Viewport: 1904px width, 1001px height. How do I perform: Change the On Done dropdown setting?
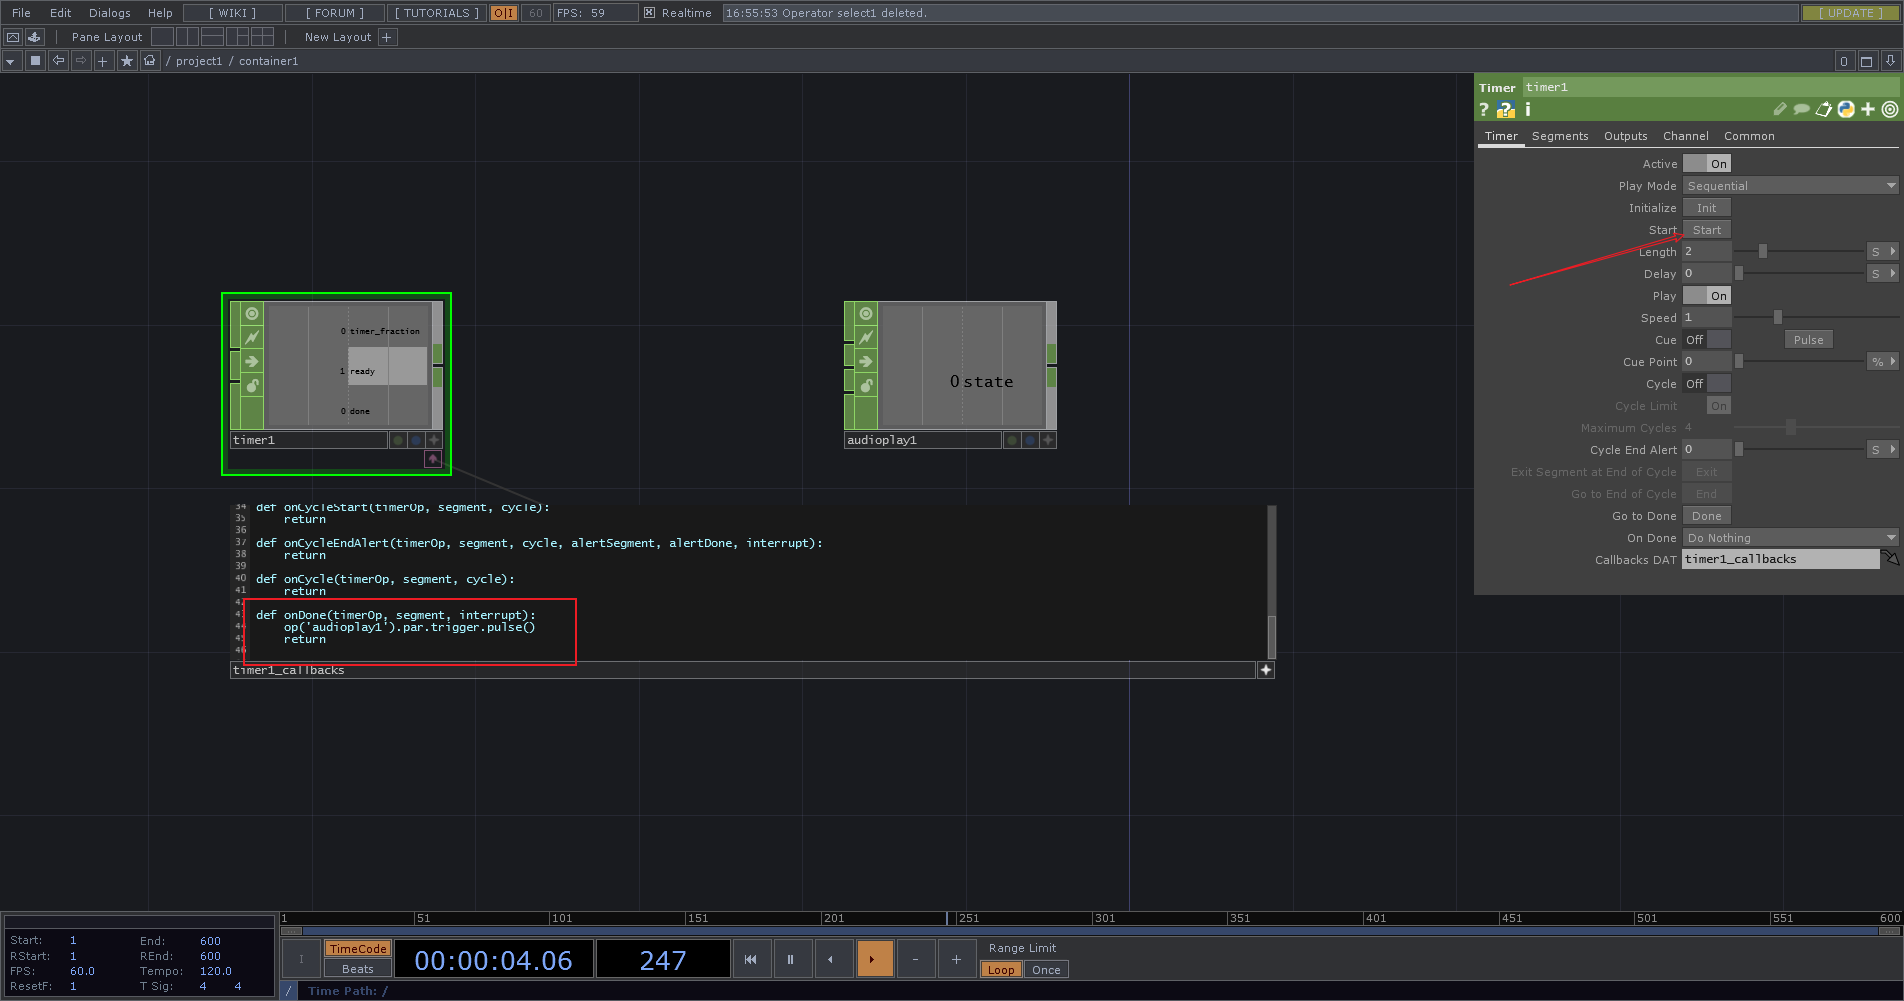tap(1789, 537)
